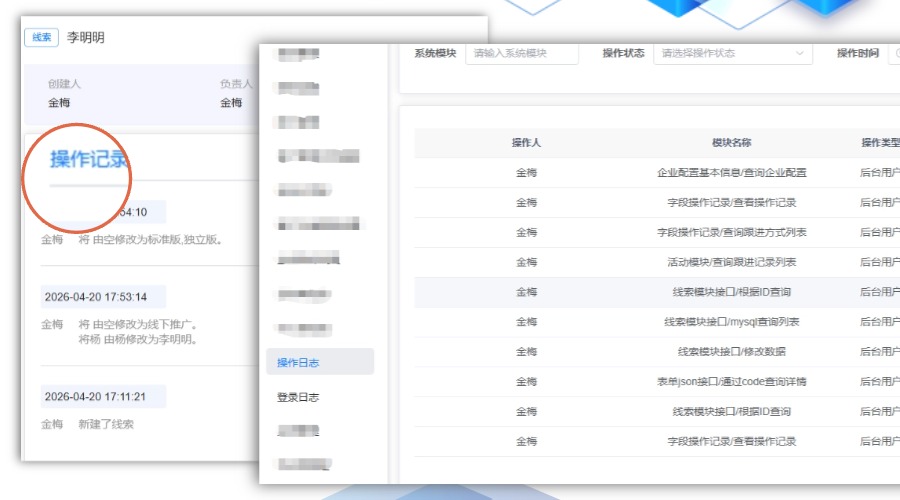900x500 pixels.
Task: Select the 活动模块/查询跟进记录列表 row
Action: [x=731, y=262]
